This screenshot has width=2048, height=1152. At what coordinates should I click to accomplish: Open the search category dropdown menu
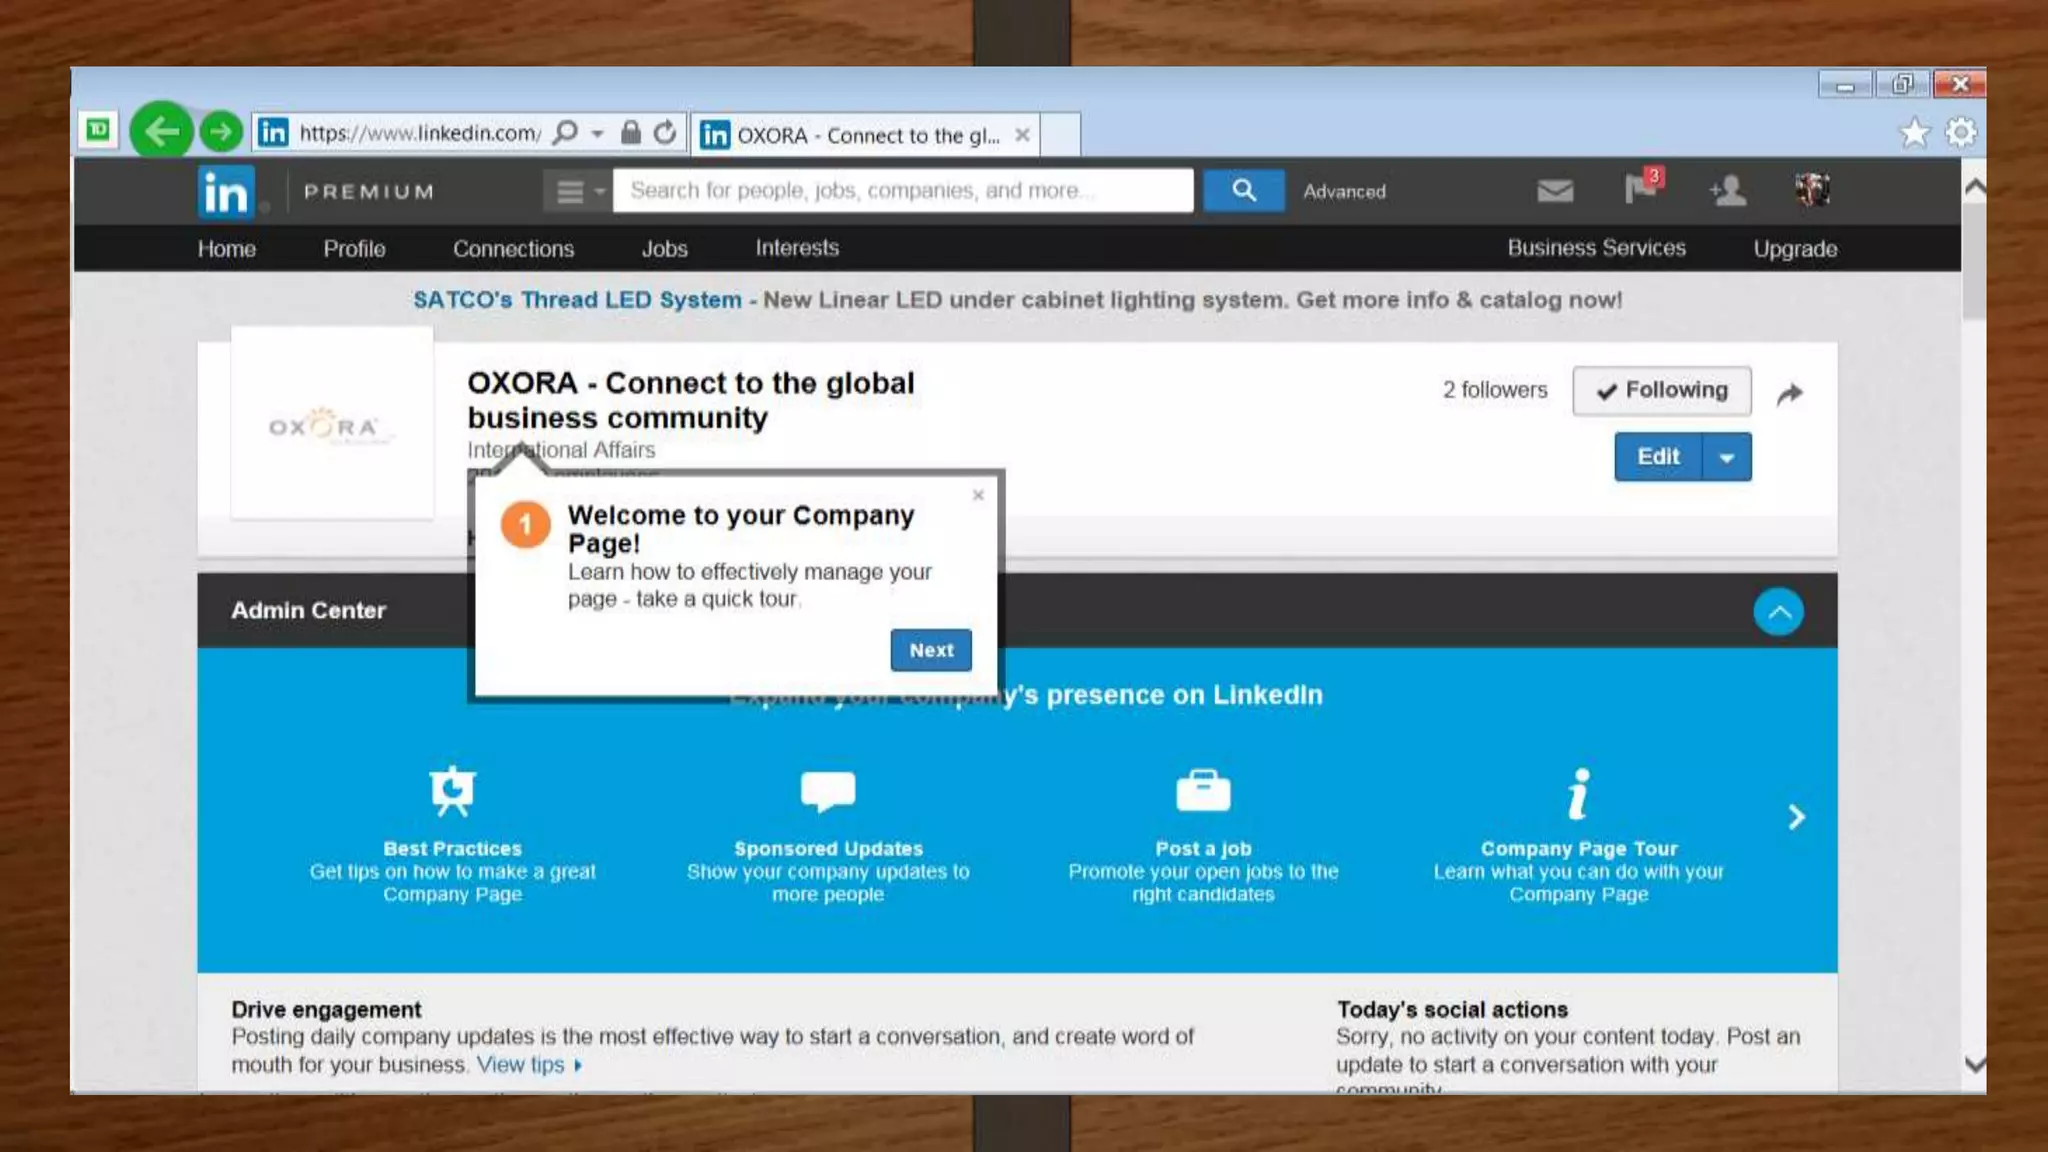pos(577,191)
